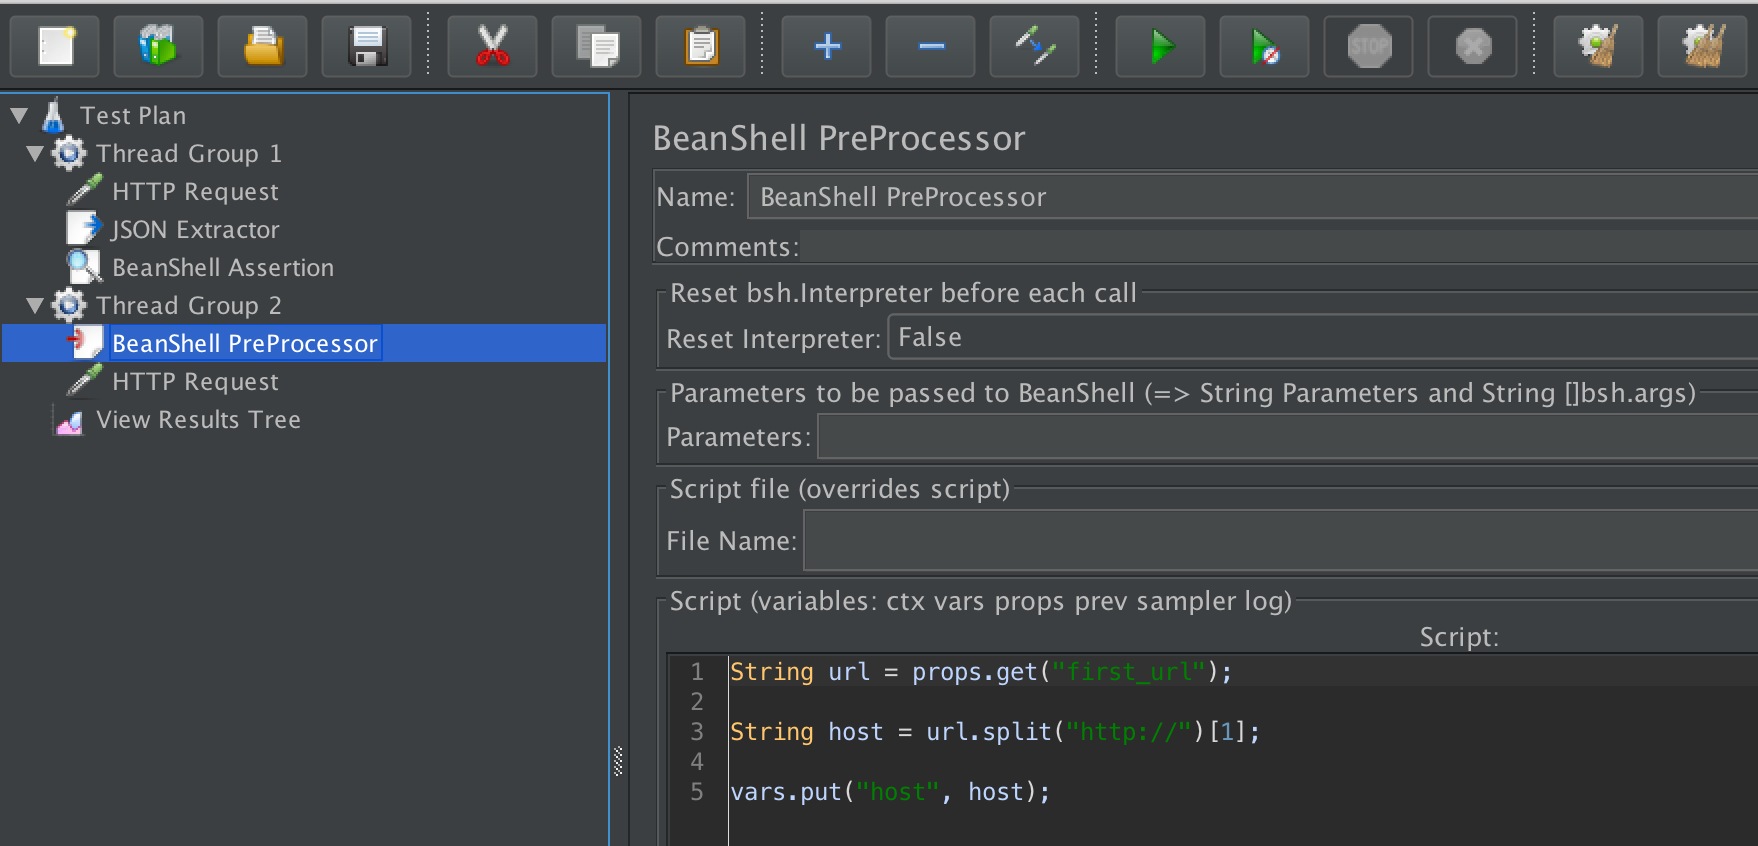Select JSON Extractor in the tree
This screenshot has width=1758, height=846.
pos(195,230)
